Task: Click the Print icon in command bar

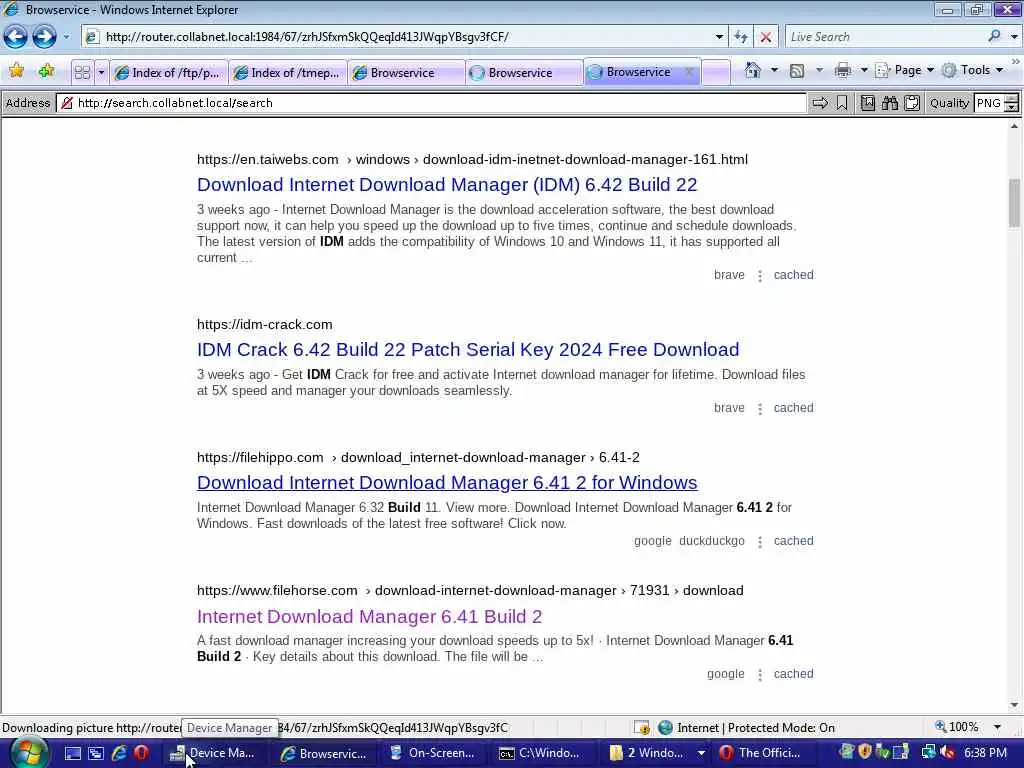Action: point(842,71)
